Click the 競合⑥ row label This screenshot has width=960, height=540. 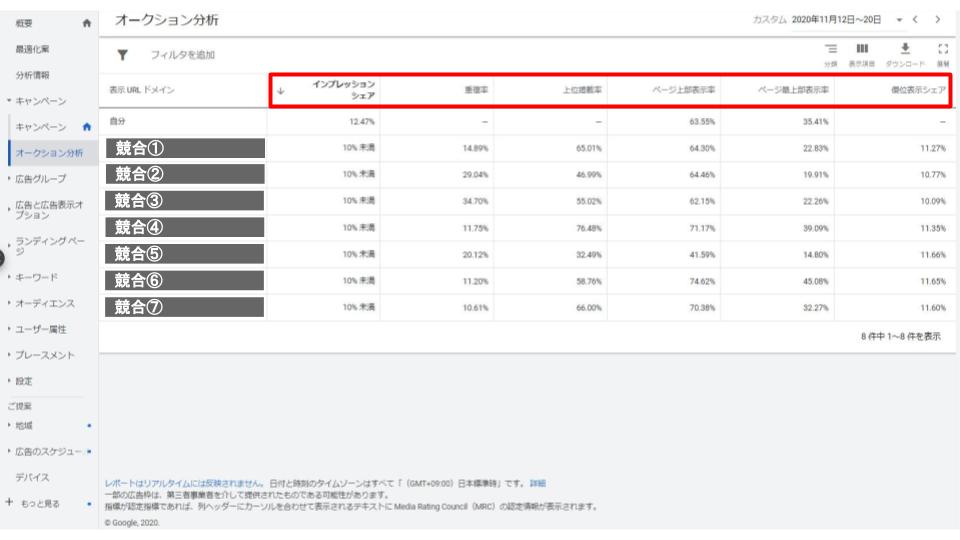185,280
